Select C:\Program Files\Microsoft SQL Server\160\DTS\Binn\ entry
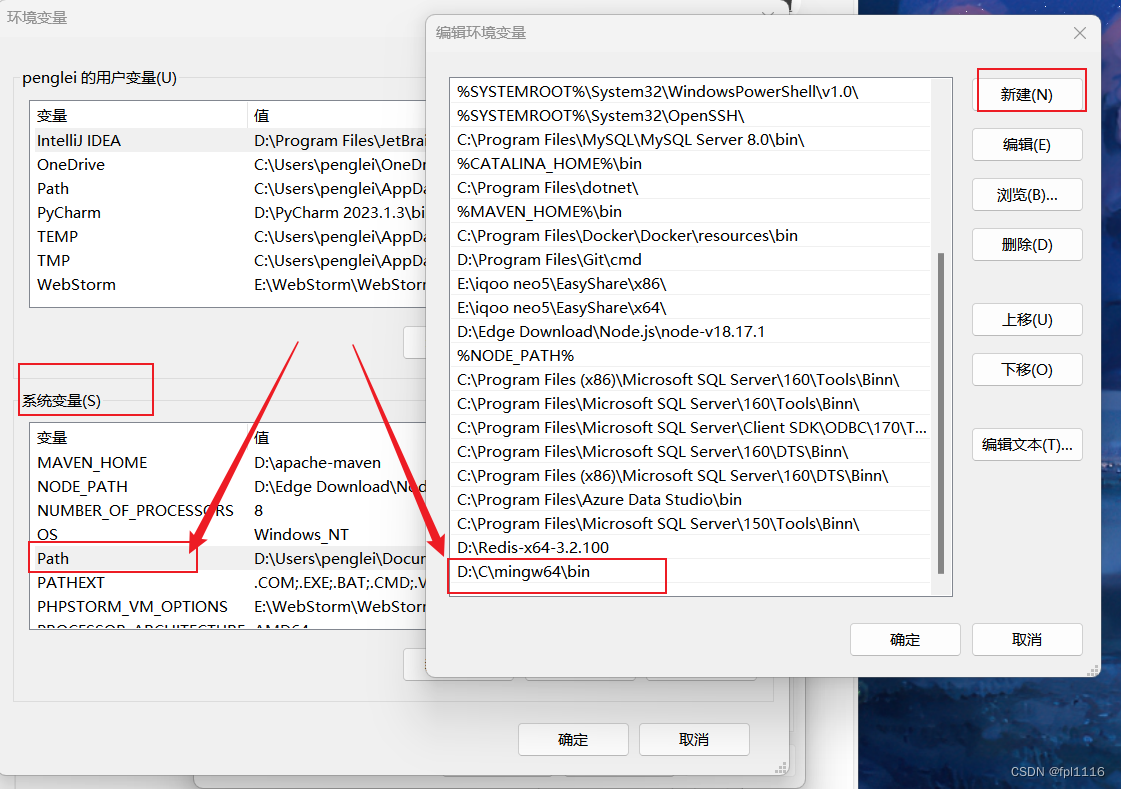1121x789 pixels. point(691,452)
